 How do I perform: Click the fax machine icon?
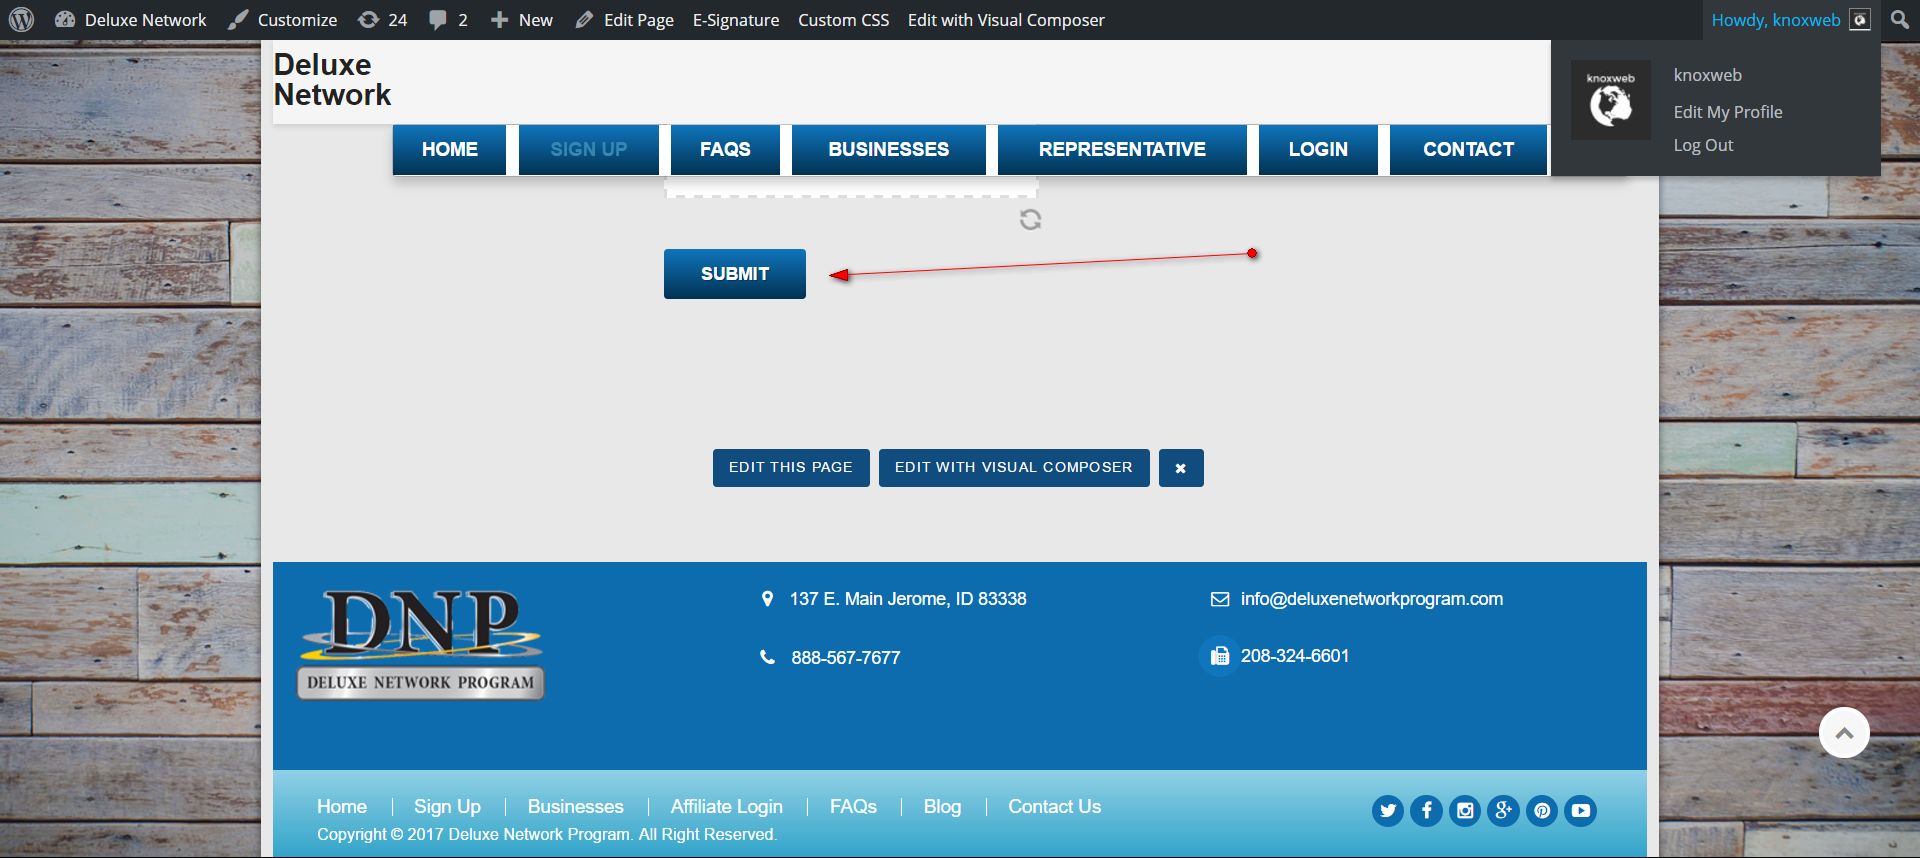[x=1219, y=656]
